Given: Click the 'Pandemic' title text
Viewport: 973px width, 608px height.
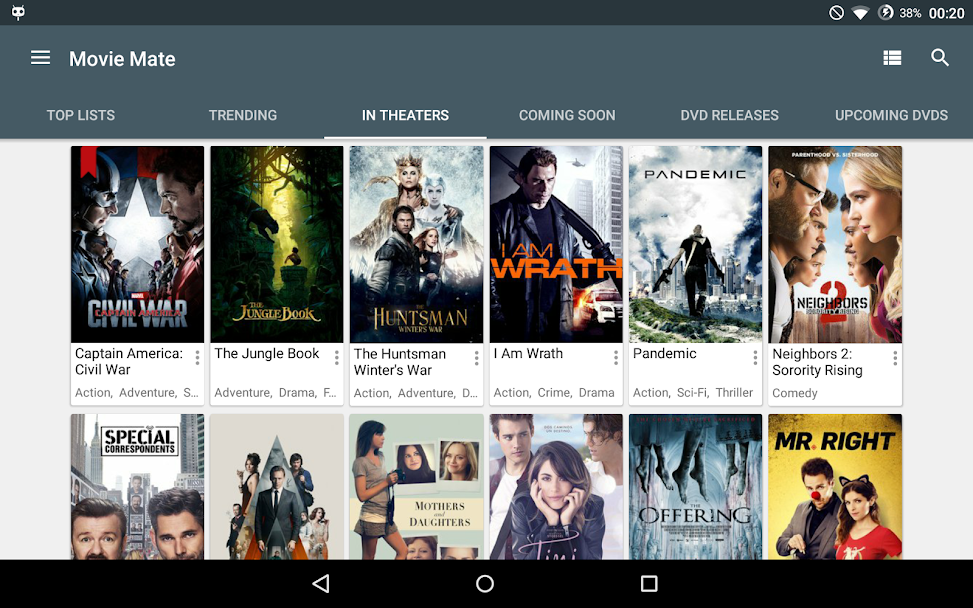Looking at the screenshot, I should click(x=665, y=354).
